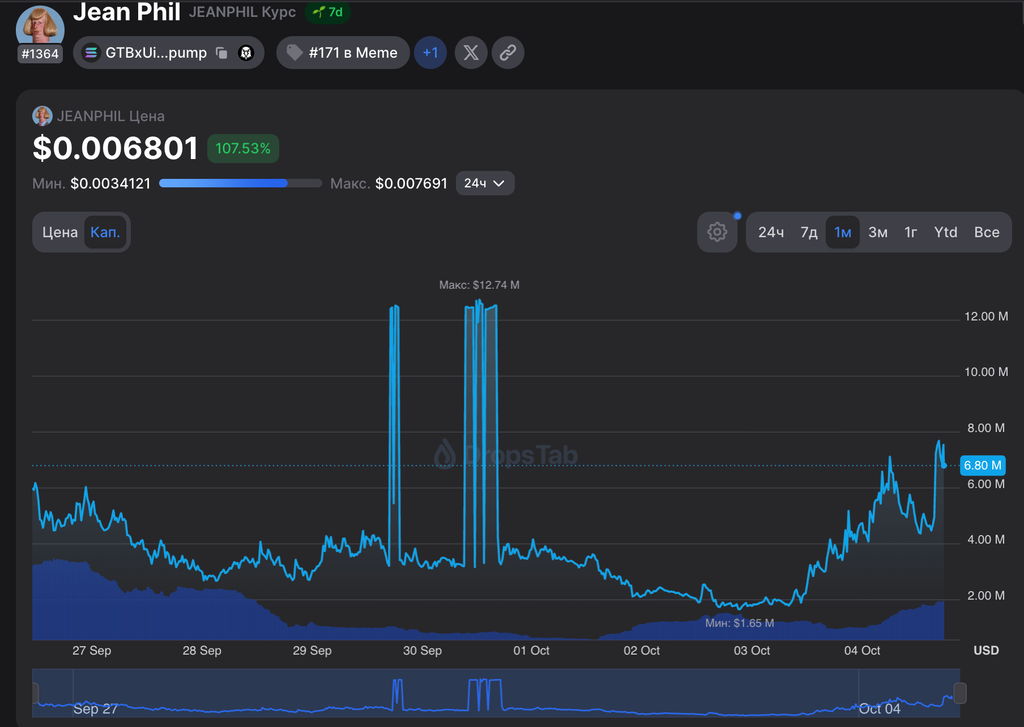The image size is (1024, 727).
Task: Select the Ytd chart timeframe
Action: (946, 232)
